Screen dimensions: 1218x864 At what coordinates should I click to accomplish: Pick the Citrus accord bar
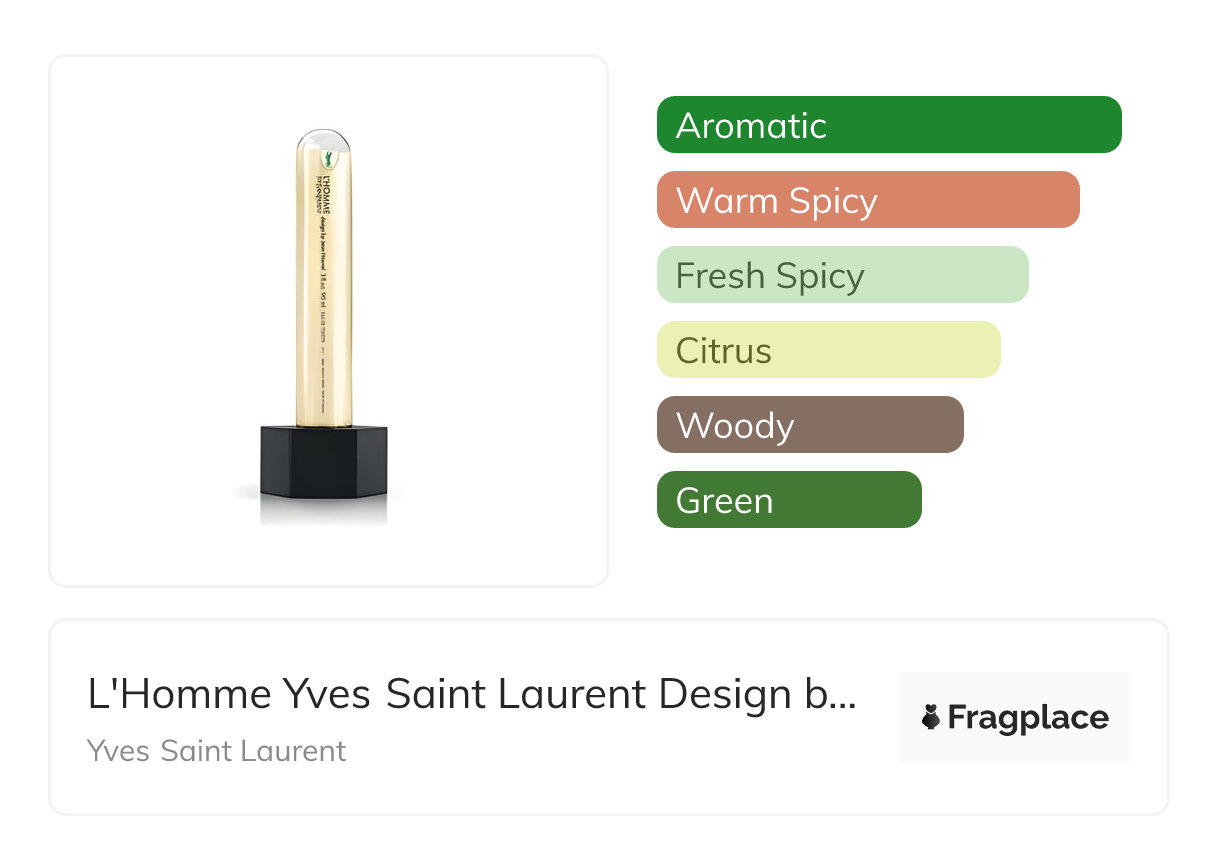[x=828, y=350]
